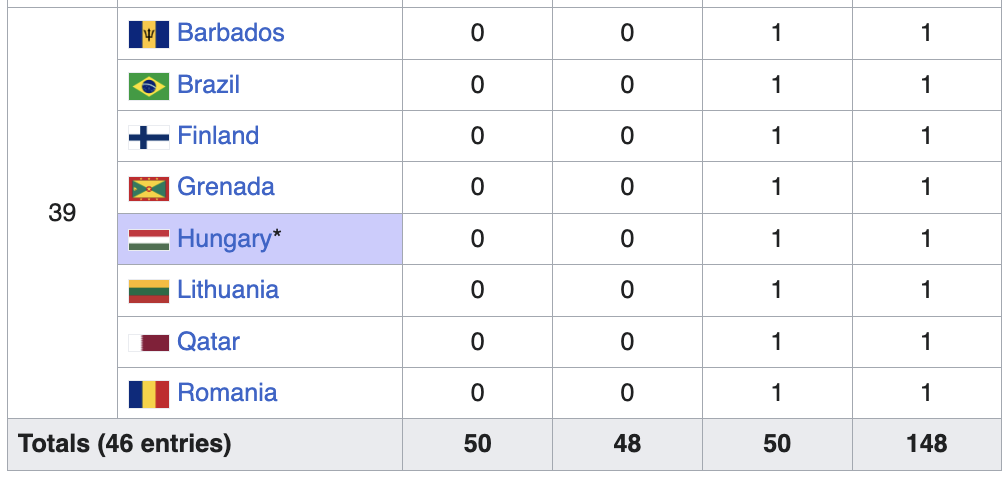This screenshot has height=486, width=1008.
Task: Click the Lithuania flag icon
Action: coord(149,291)
